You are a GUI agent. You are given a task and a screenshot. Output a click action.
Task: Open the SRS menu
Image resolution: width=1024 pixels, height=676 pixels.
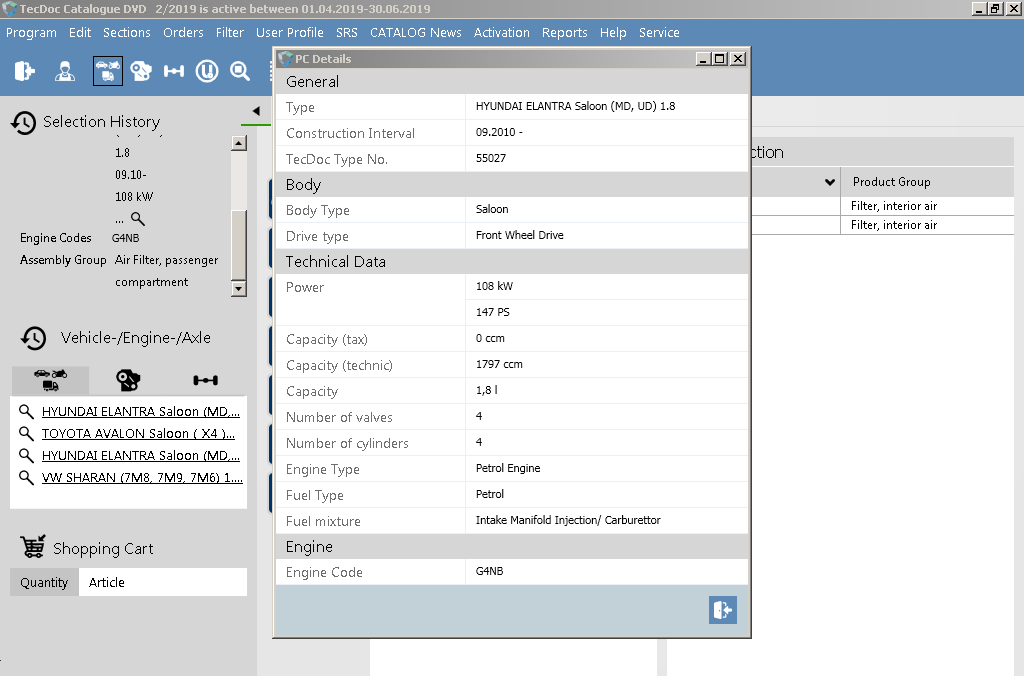(x=347, y=33)
